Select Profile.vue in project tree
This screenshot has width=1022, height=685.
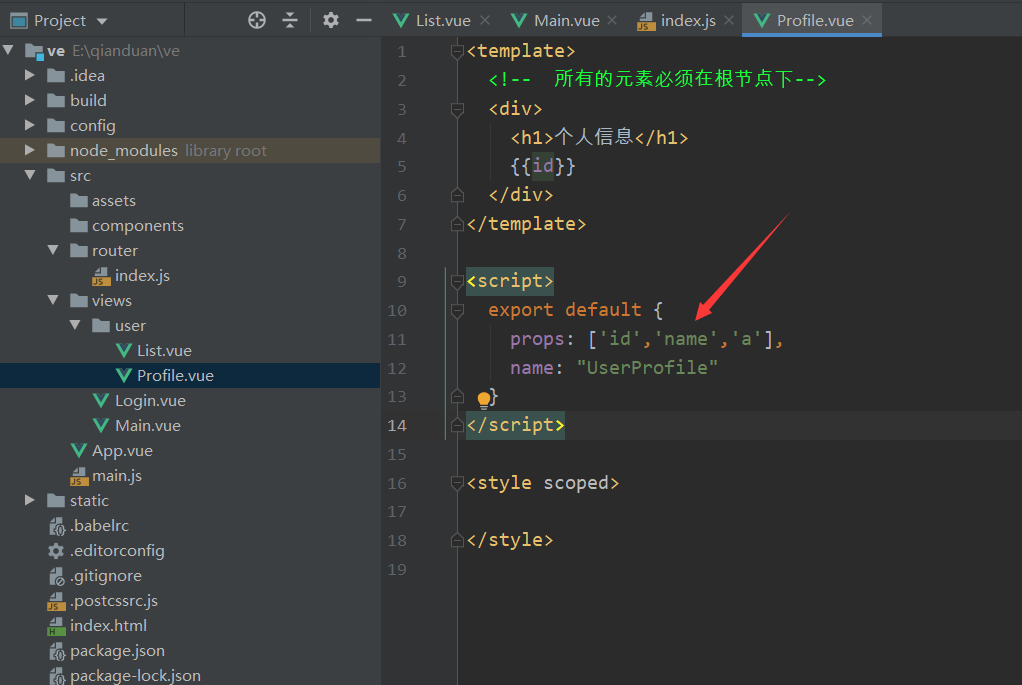[175, 375]
